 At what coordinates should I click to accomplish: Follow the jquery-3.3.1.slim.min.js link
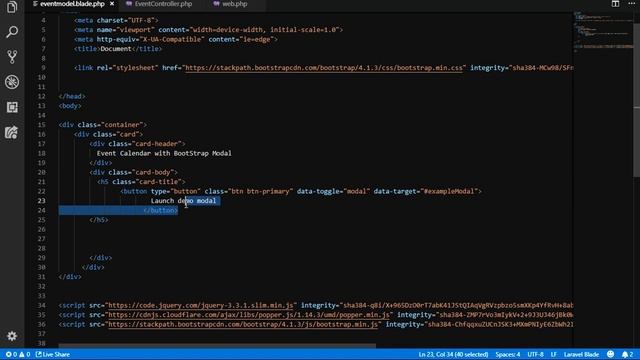coord(200,305)
